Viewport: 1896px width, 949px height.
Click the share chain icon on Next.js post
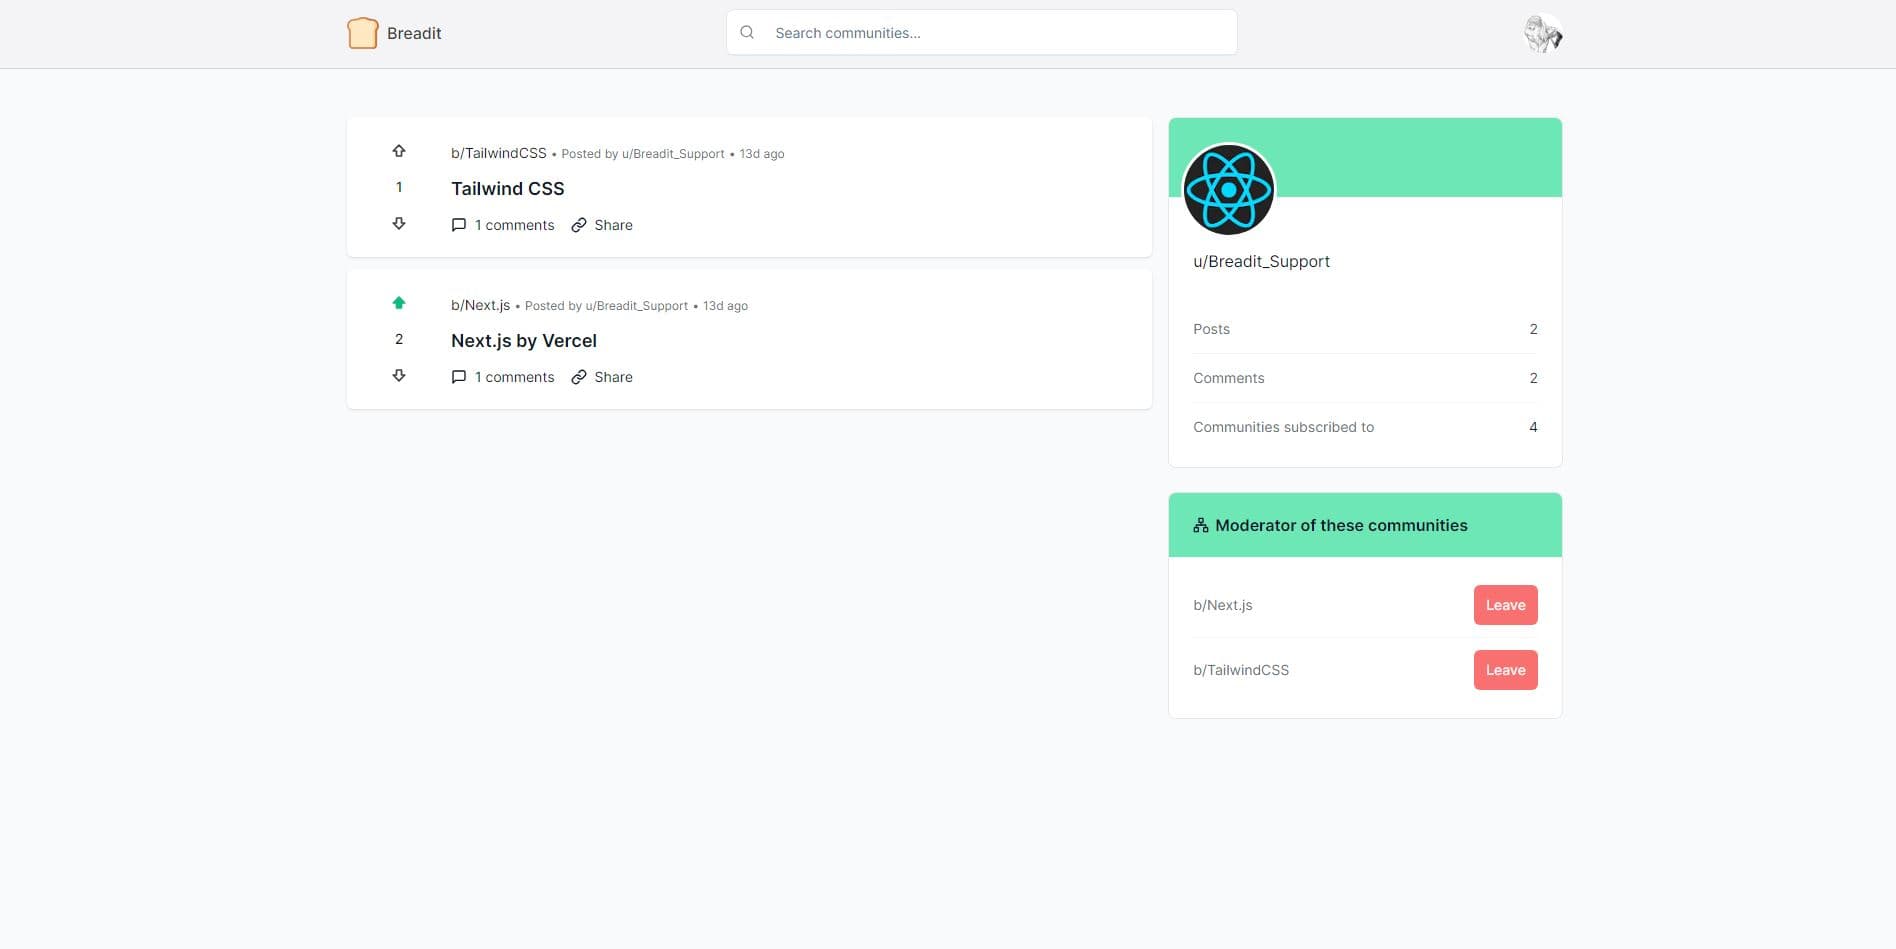click(x=579, y=377)
